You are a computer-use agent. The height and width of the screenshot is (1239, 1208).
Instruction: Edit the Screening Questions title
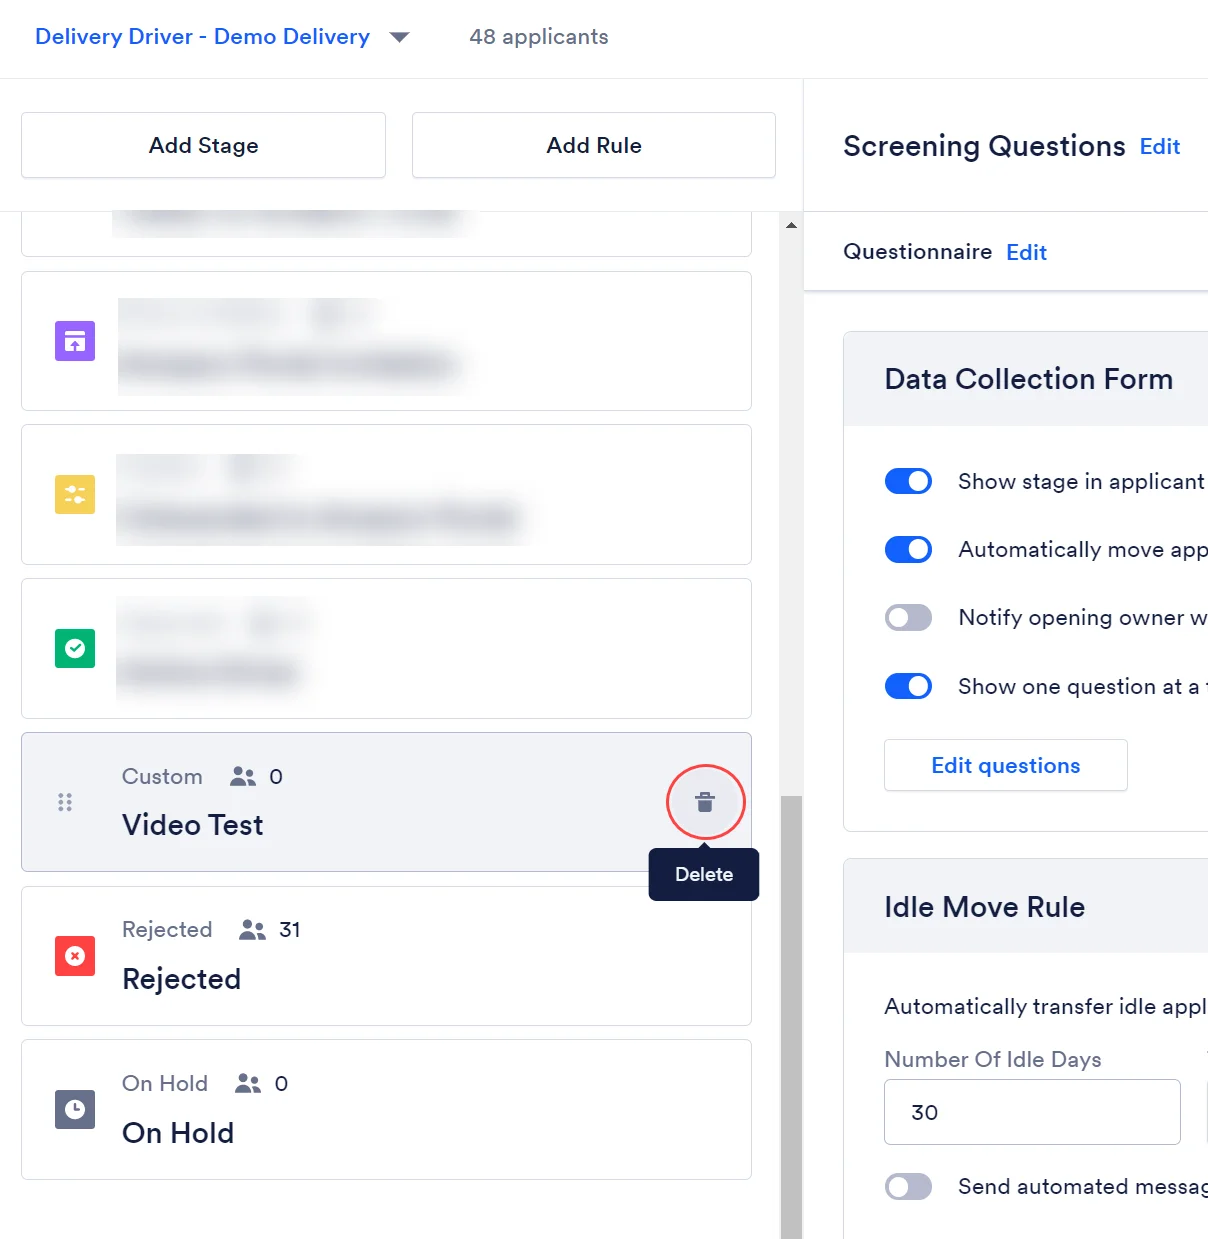tap(1160, 147)
